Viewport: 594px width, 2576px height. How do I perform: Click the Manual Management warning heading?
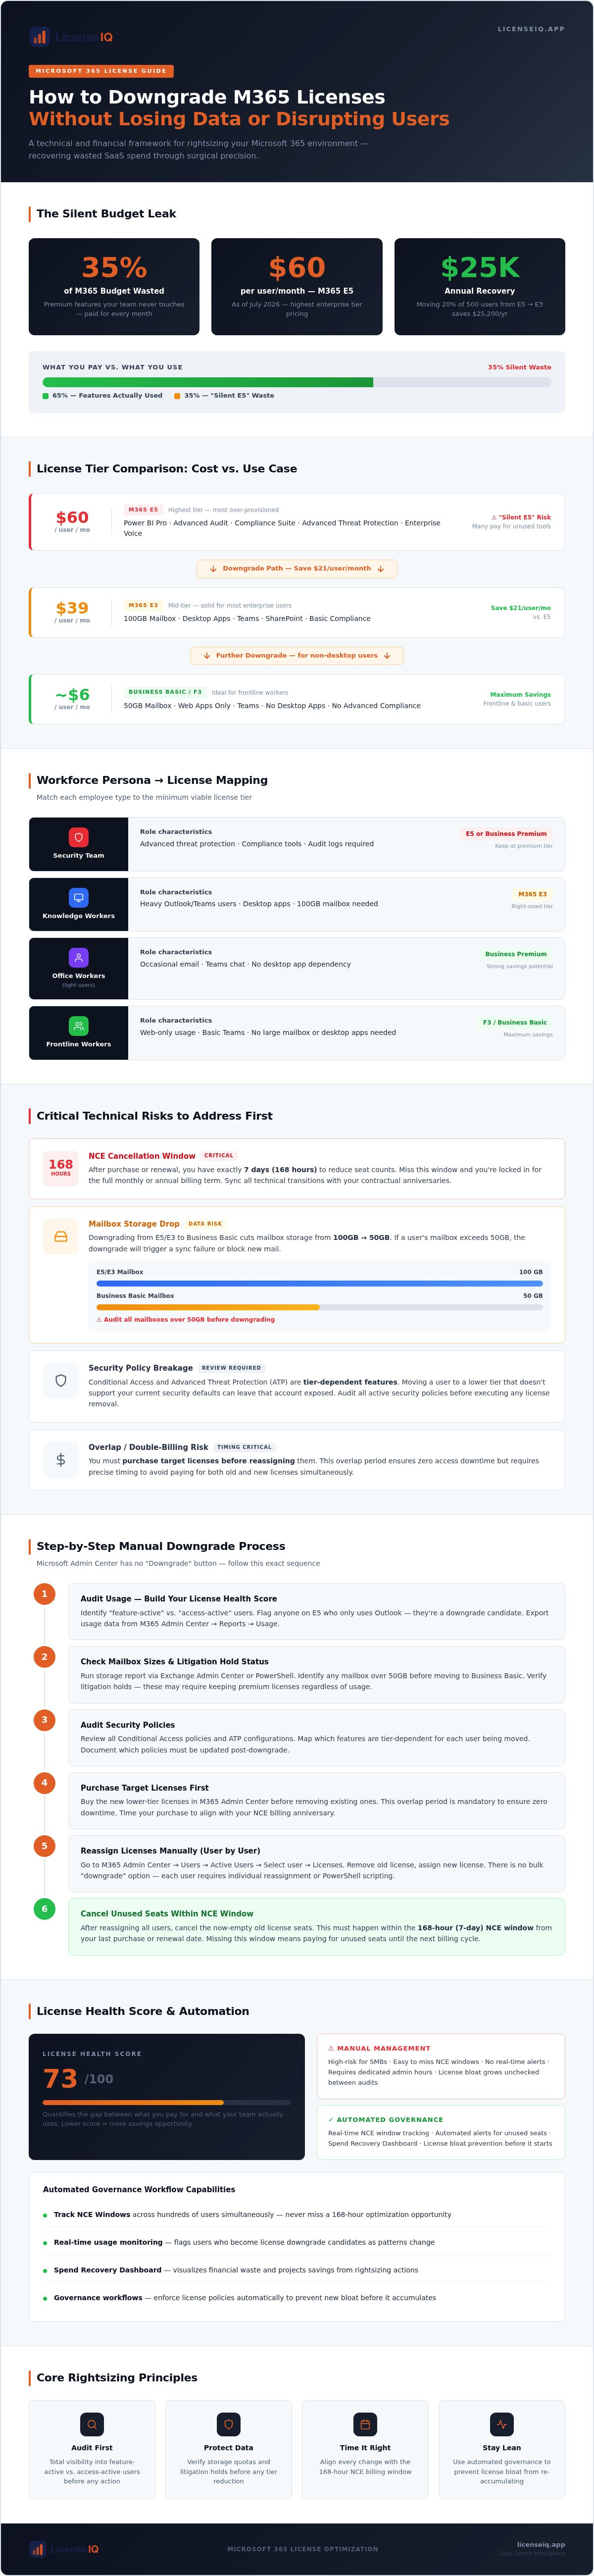(x=379, y=2048)
